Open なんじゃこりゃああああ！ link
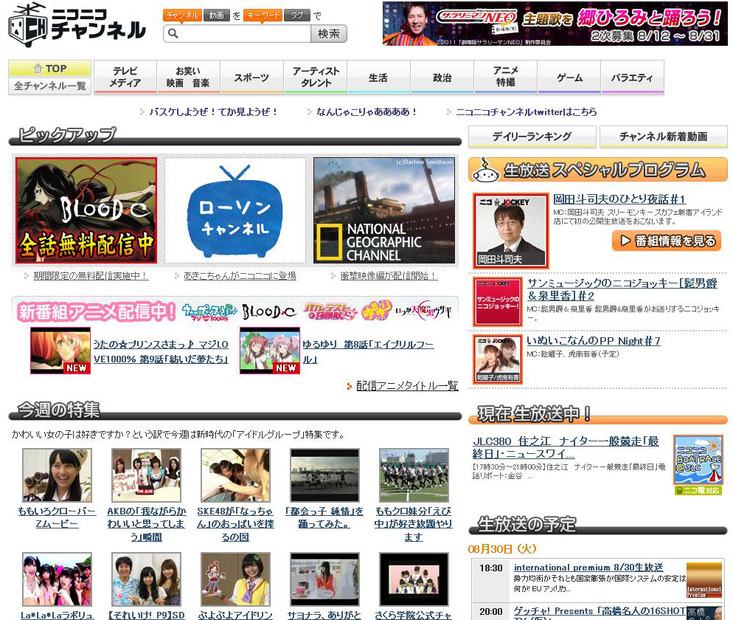 366,112
